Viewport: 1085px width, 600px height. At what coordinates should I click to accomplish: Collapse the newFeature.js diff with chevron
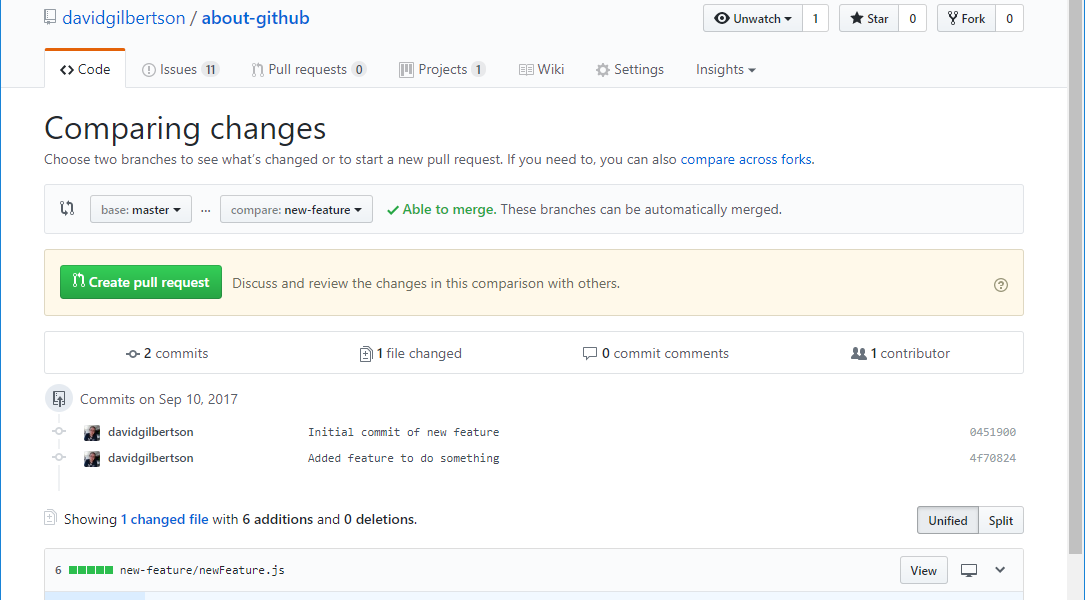click(1000, 570)
